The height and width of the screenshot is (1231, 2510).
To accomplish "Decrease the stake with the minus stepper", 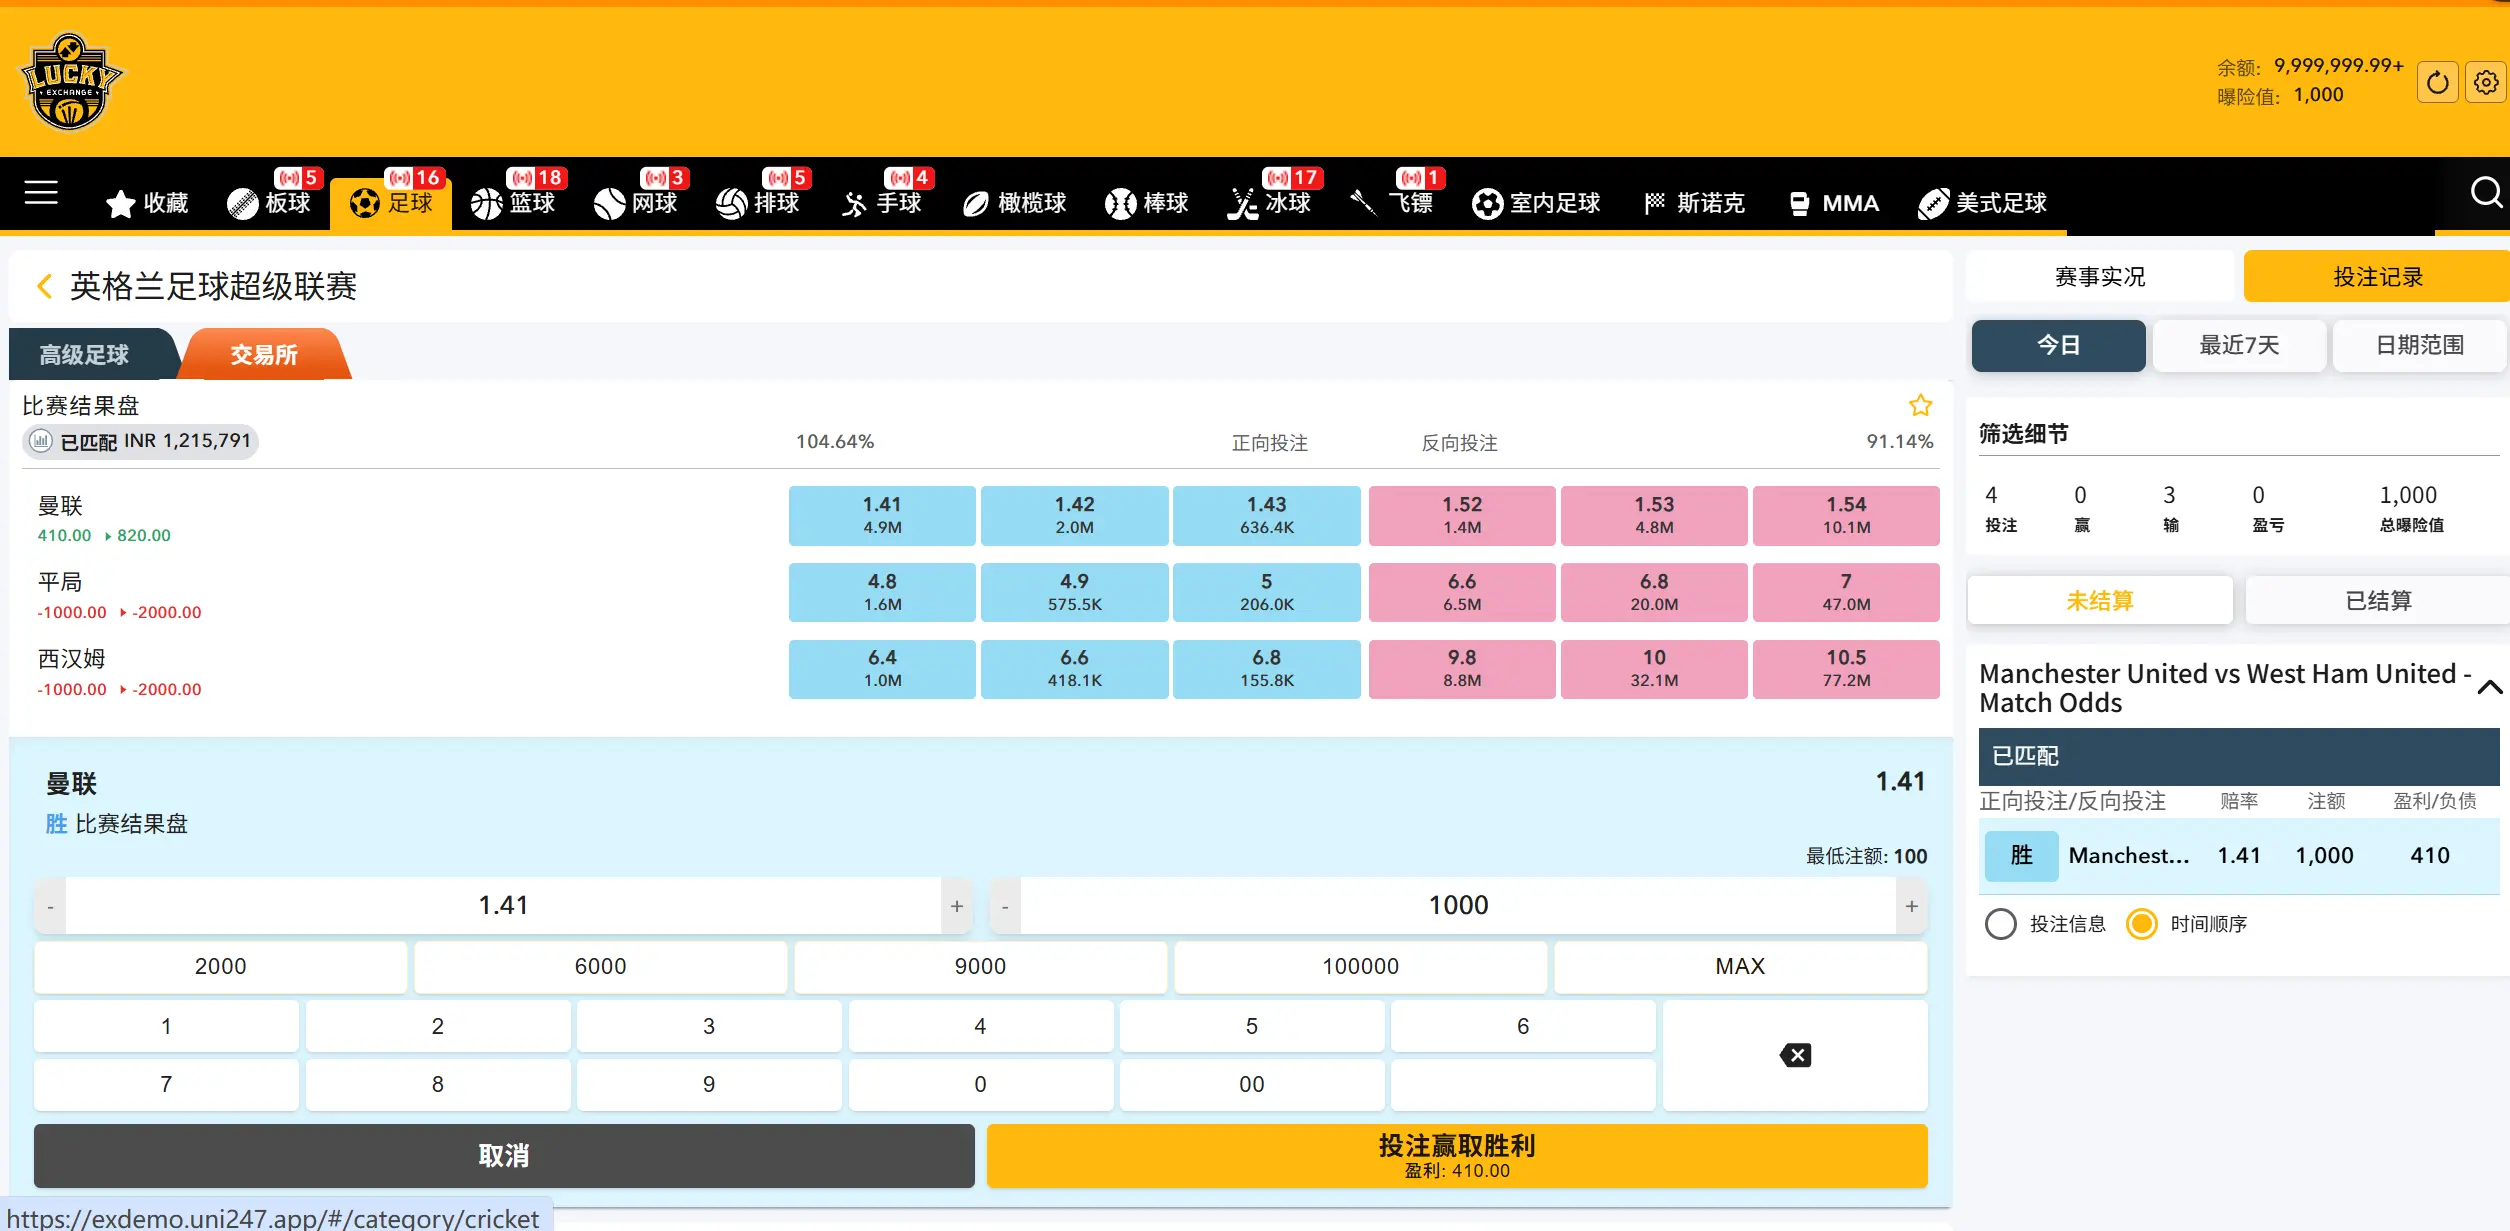I will 1005,906.
